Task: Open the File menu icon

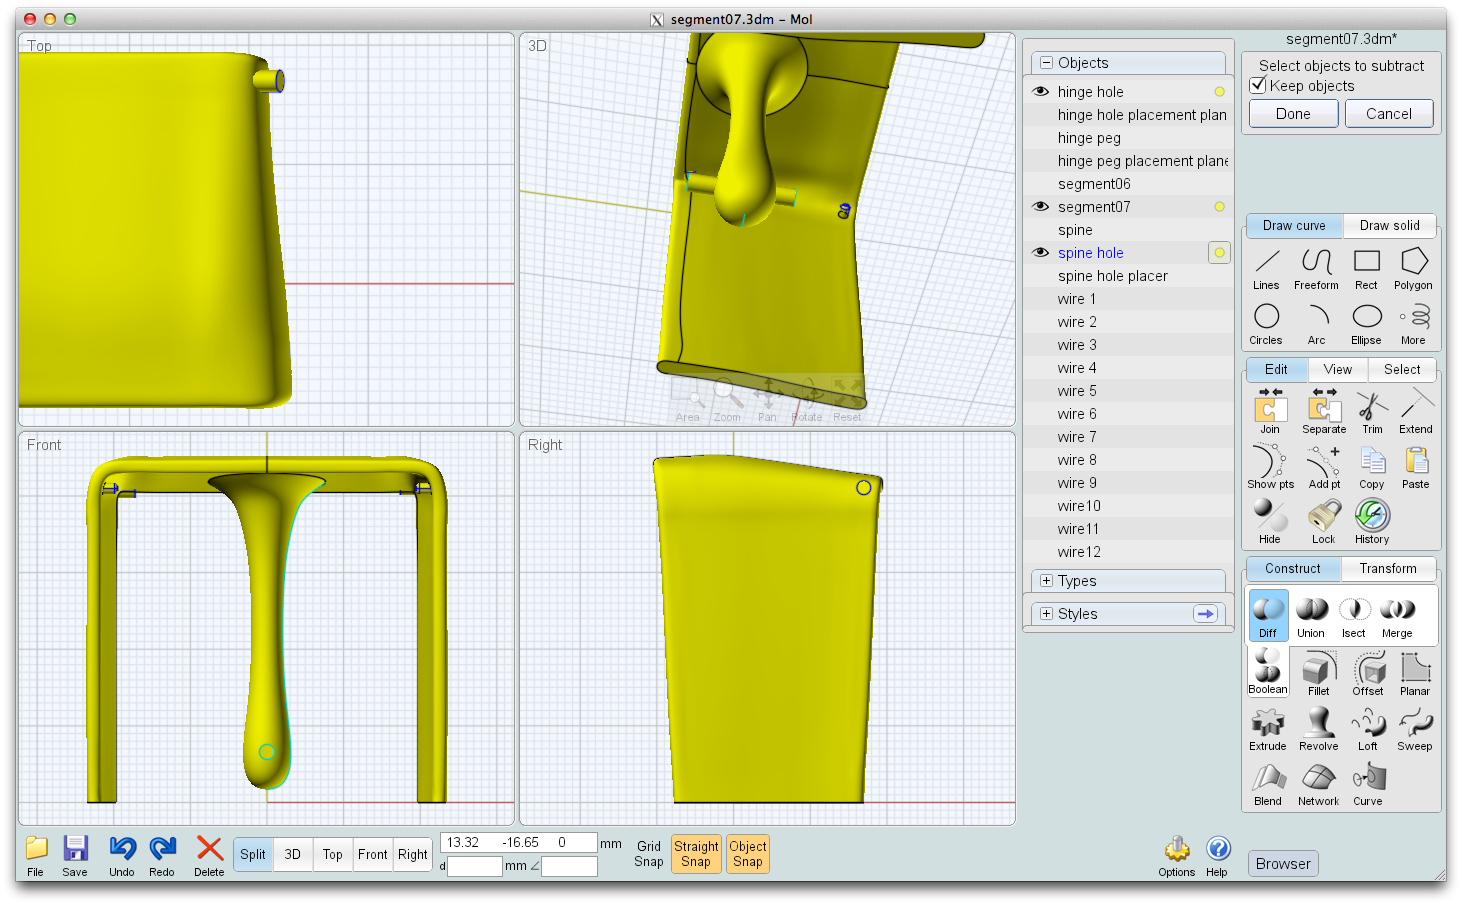Action: coord(36,856)
